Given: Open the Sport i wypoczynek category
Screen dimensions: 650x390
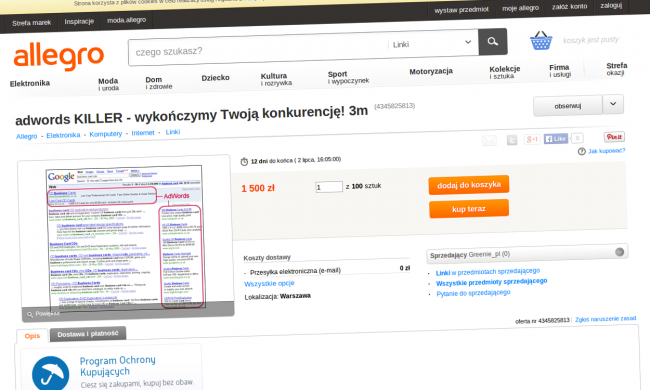Looking at the screenshot, I should pyautogui.click(x=348, y=77).
